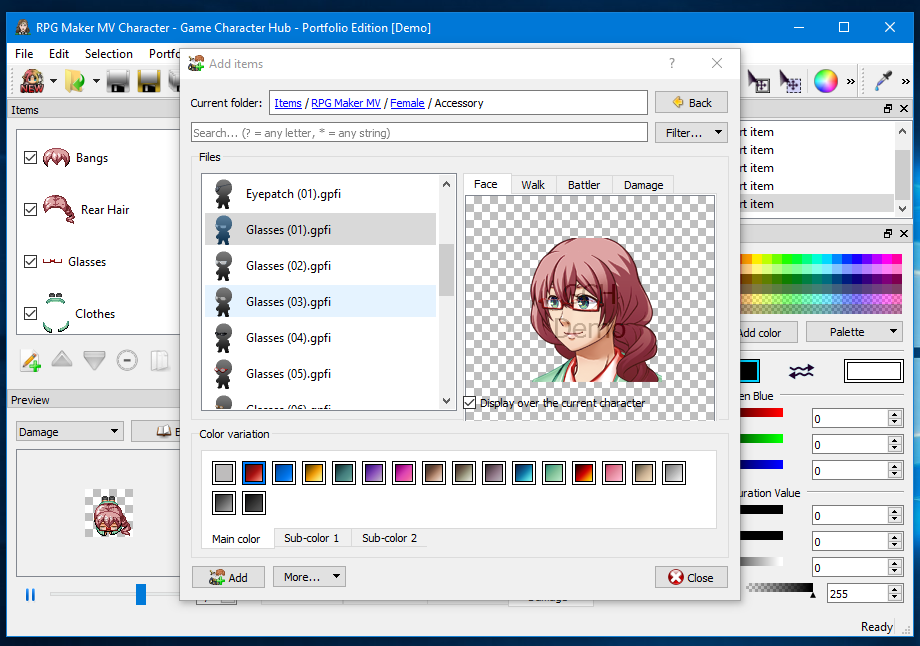Select Glasses (03).gpfi in file list
Viewport: 920px width, 646px height.
(x=320, y=302)
